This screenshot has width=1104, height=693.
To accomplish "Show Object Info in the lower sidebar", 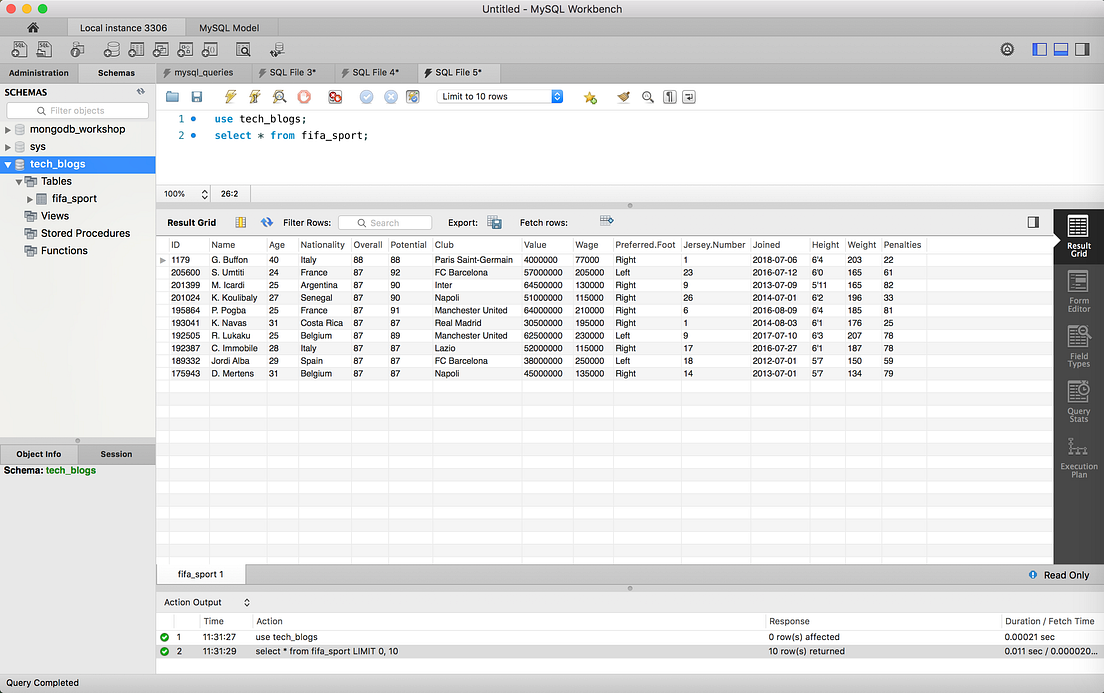I will pyautogui.click(x=38, y=453).
